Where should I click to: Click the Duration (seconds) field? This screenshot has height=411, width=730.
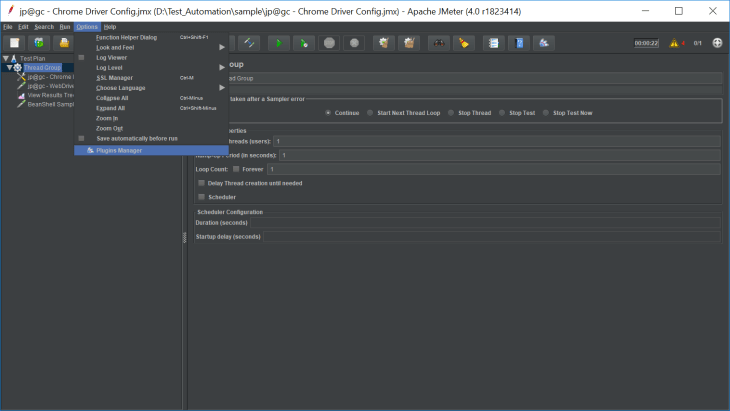pos(486,222)
